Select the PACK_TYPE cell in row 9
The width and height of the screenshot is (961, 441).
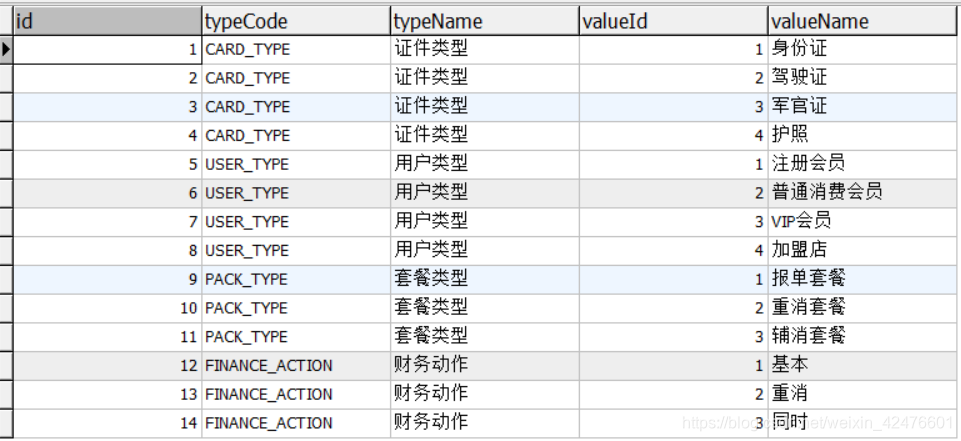coord(296,279)
